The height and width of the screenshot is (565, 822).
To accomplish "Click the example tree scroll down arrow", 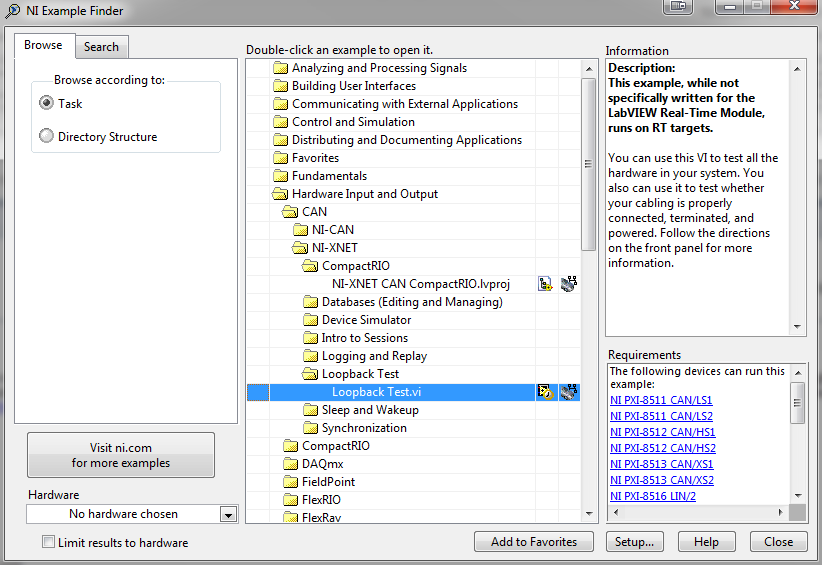I will [589, 514].
